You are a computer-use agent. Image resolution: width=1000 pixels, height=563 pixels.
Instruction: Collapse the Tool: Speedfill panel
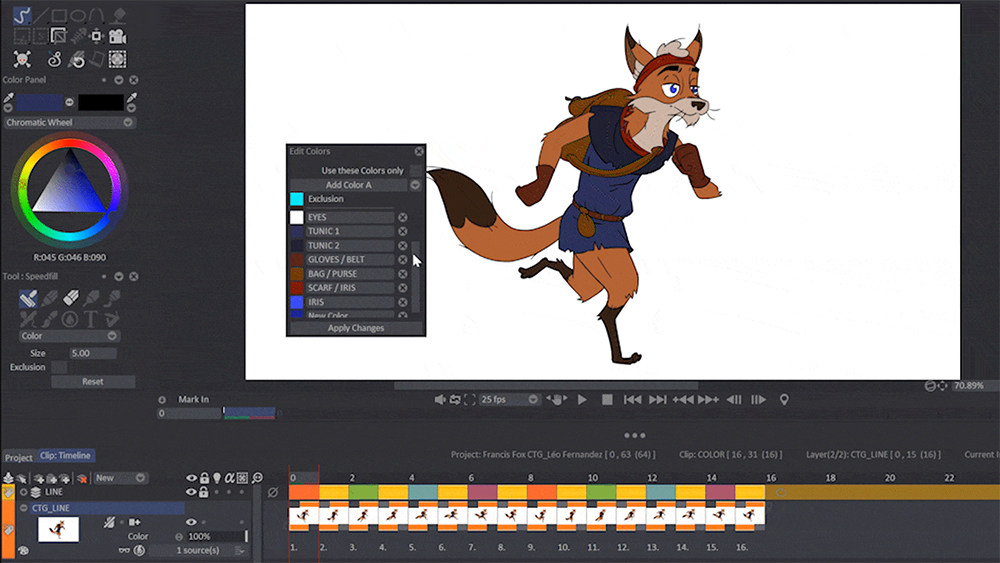119,276
